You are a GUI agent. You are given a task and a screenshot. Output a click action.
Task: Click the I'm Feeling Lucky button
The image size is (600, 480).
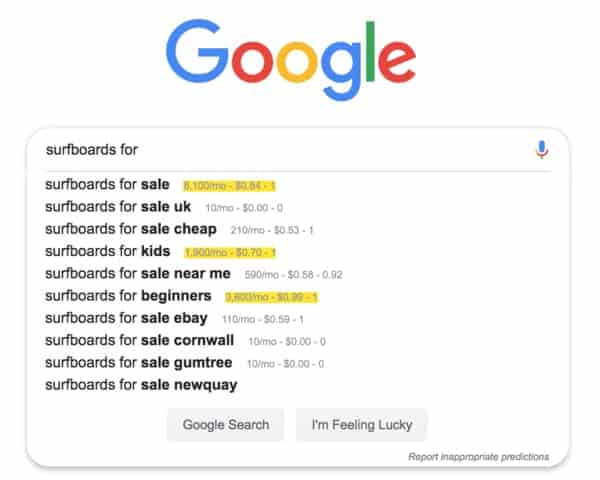tap(362, 424)
